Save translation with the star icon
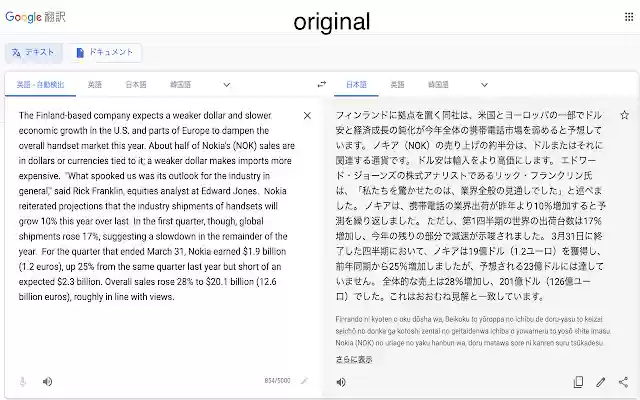 pos(624,115)
